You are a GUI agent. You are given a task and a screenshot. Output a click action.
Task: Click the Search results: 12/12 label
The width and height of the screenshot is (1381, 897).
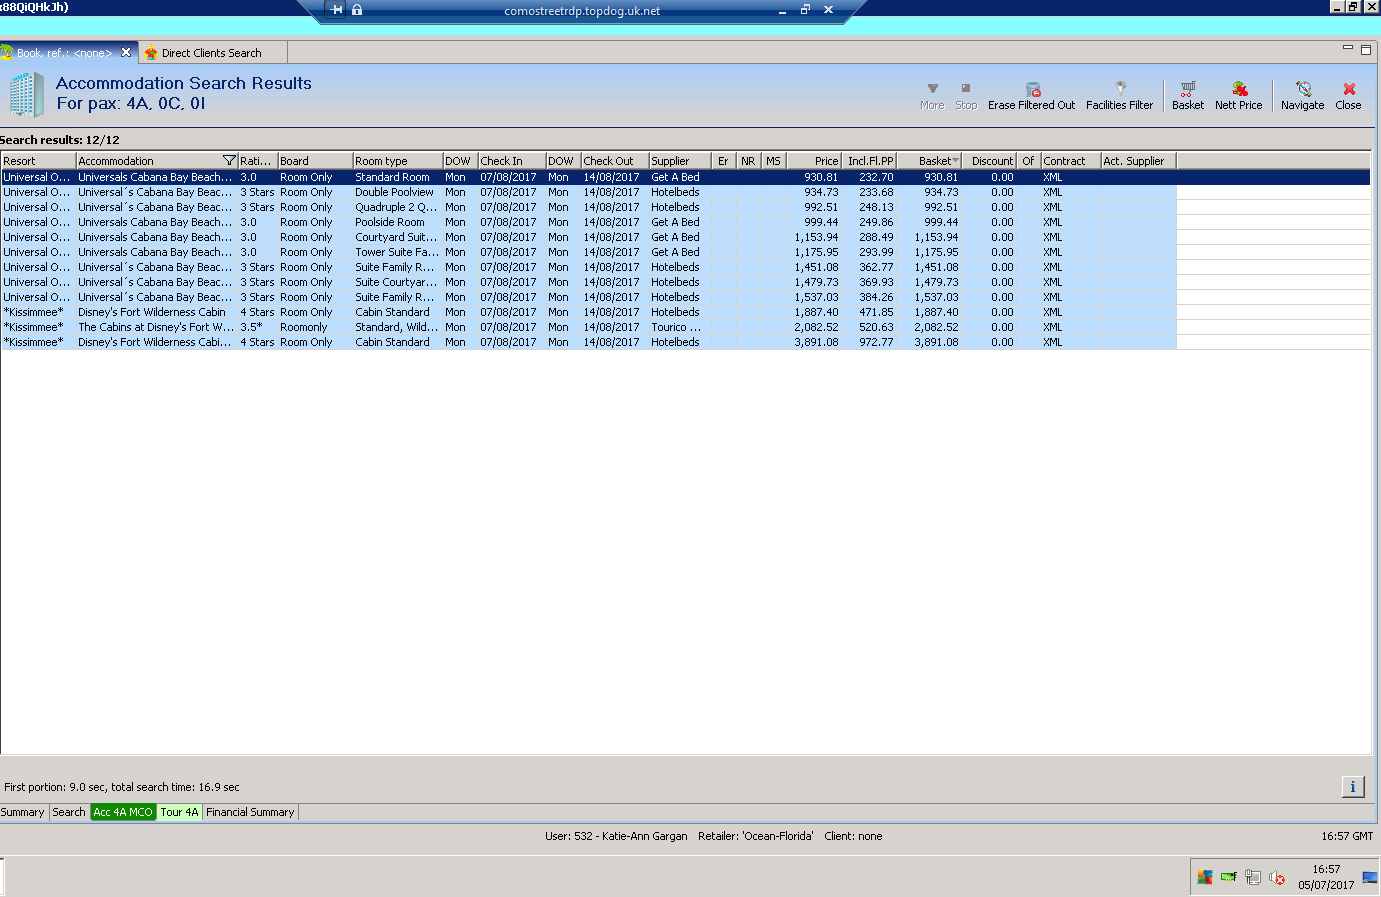click(x=60, y=140)
